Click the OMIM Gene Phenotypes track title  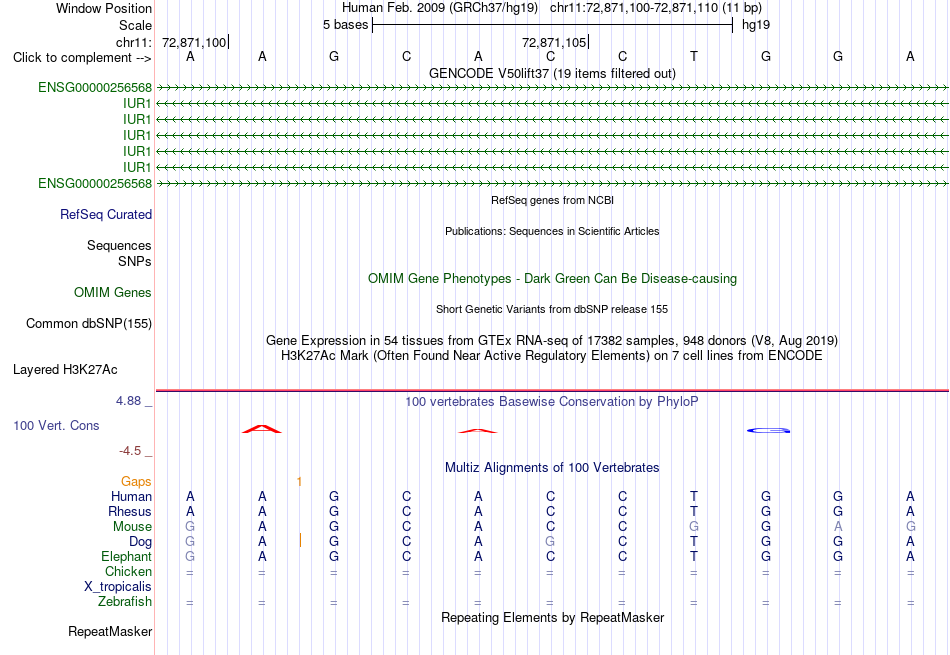[x=552, y=279]
